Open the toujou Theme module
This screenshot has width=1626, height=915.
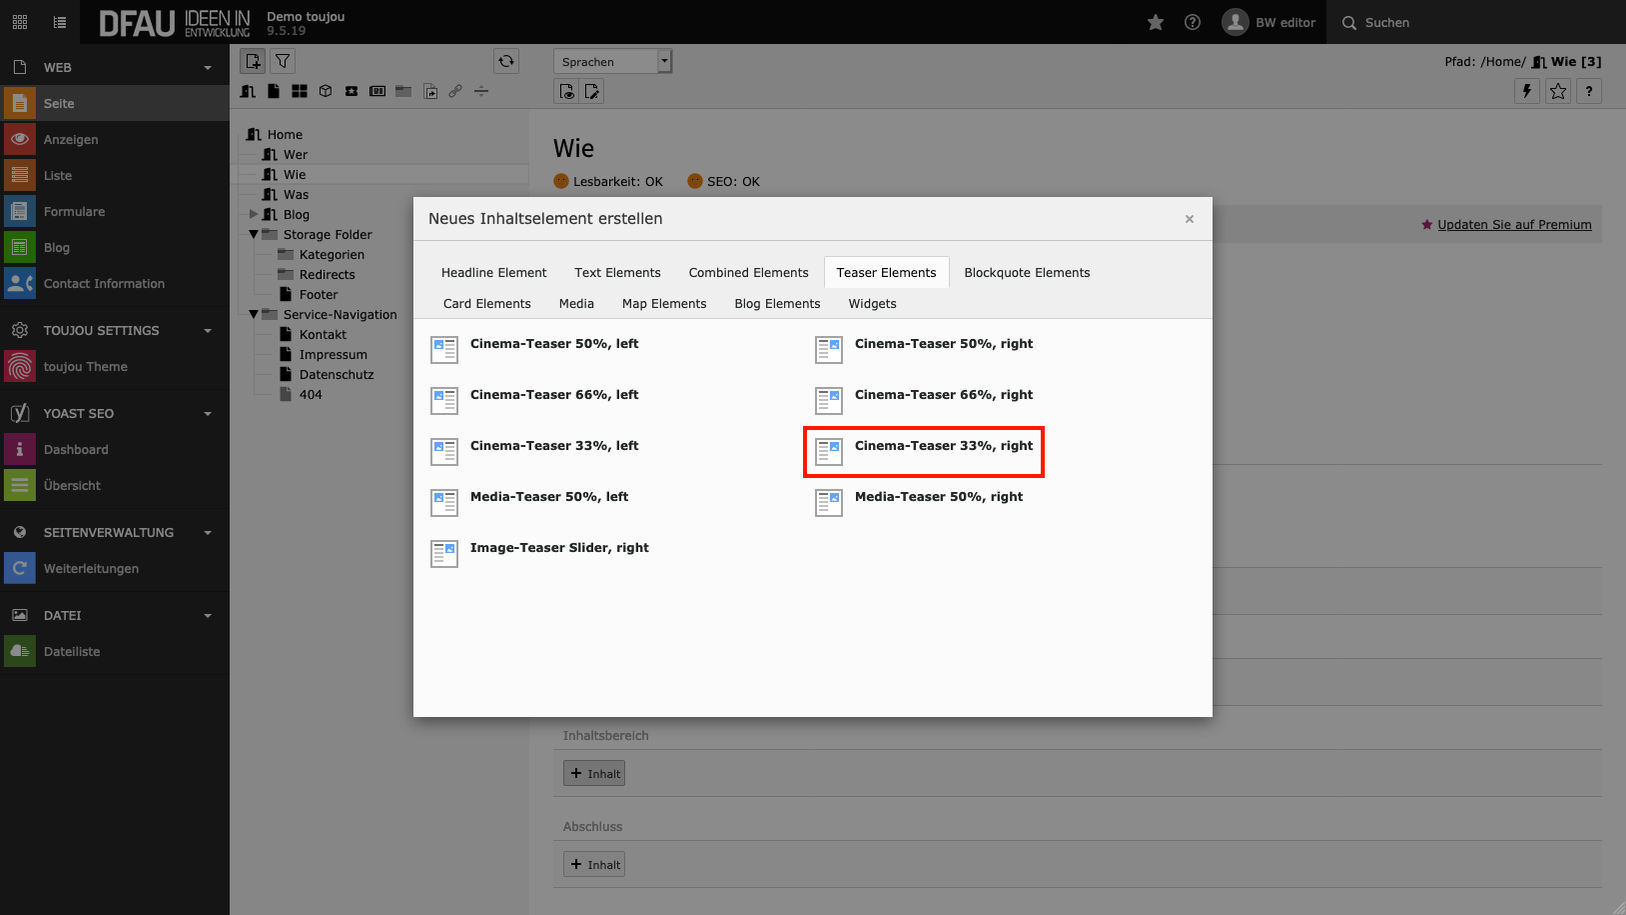tap(85, 366)
